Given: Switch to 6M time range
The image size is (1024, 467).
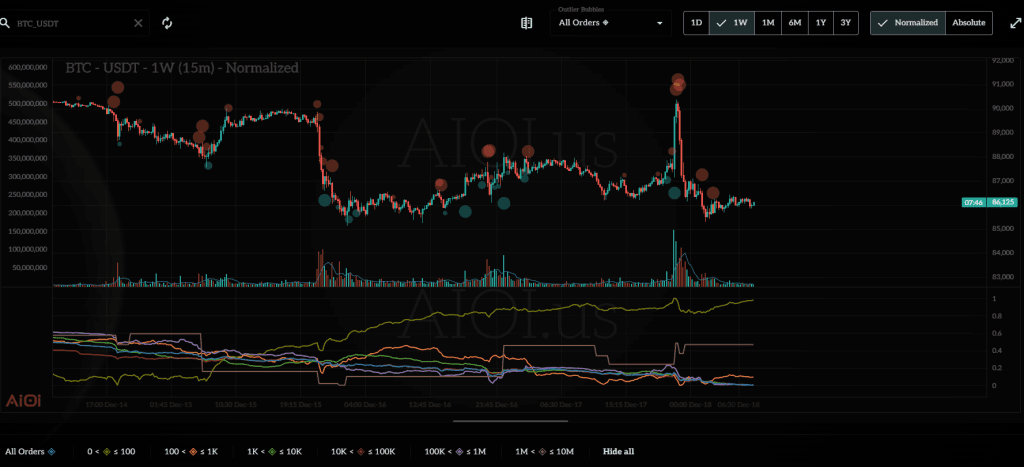Looking at the screenshot, I should (794, 22).
